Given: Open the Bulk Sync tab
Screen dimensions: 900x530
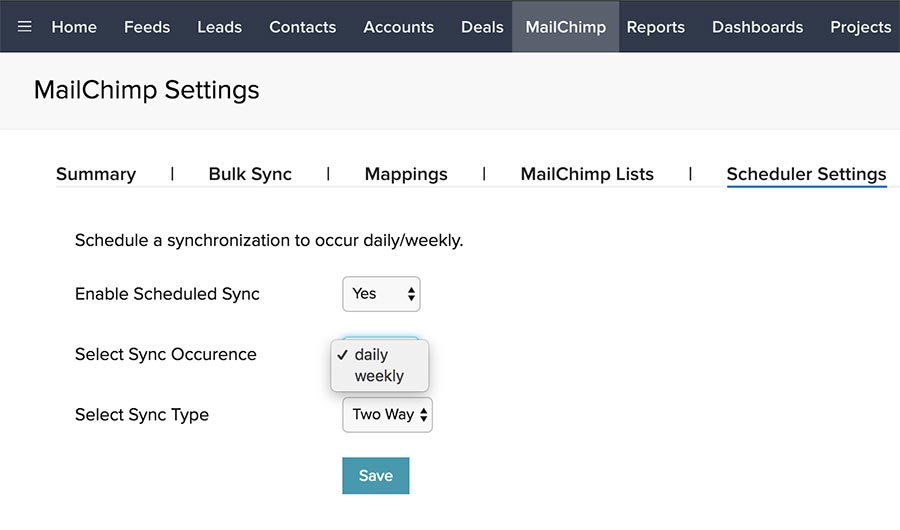Looking at the screenshot, I should [x=250, y=174].
